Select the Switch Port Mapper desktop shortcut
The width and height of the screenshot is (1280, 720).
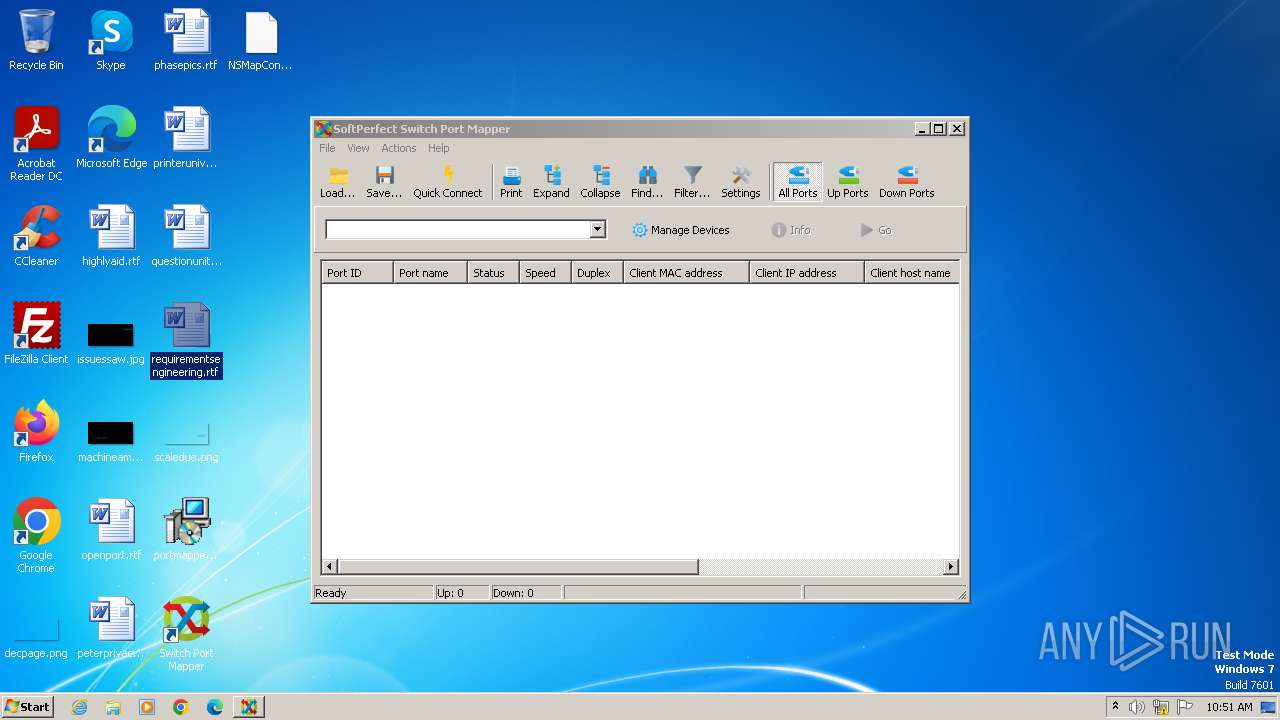(186, 634)
